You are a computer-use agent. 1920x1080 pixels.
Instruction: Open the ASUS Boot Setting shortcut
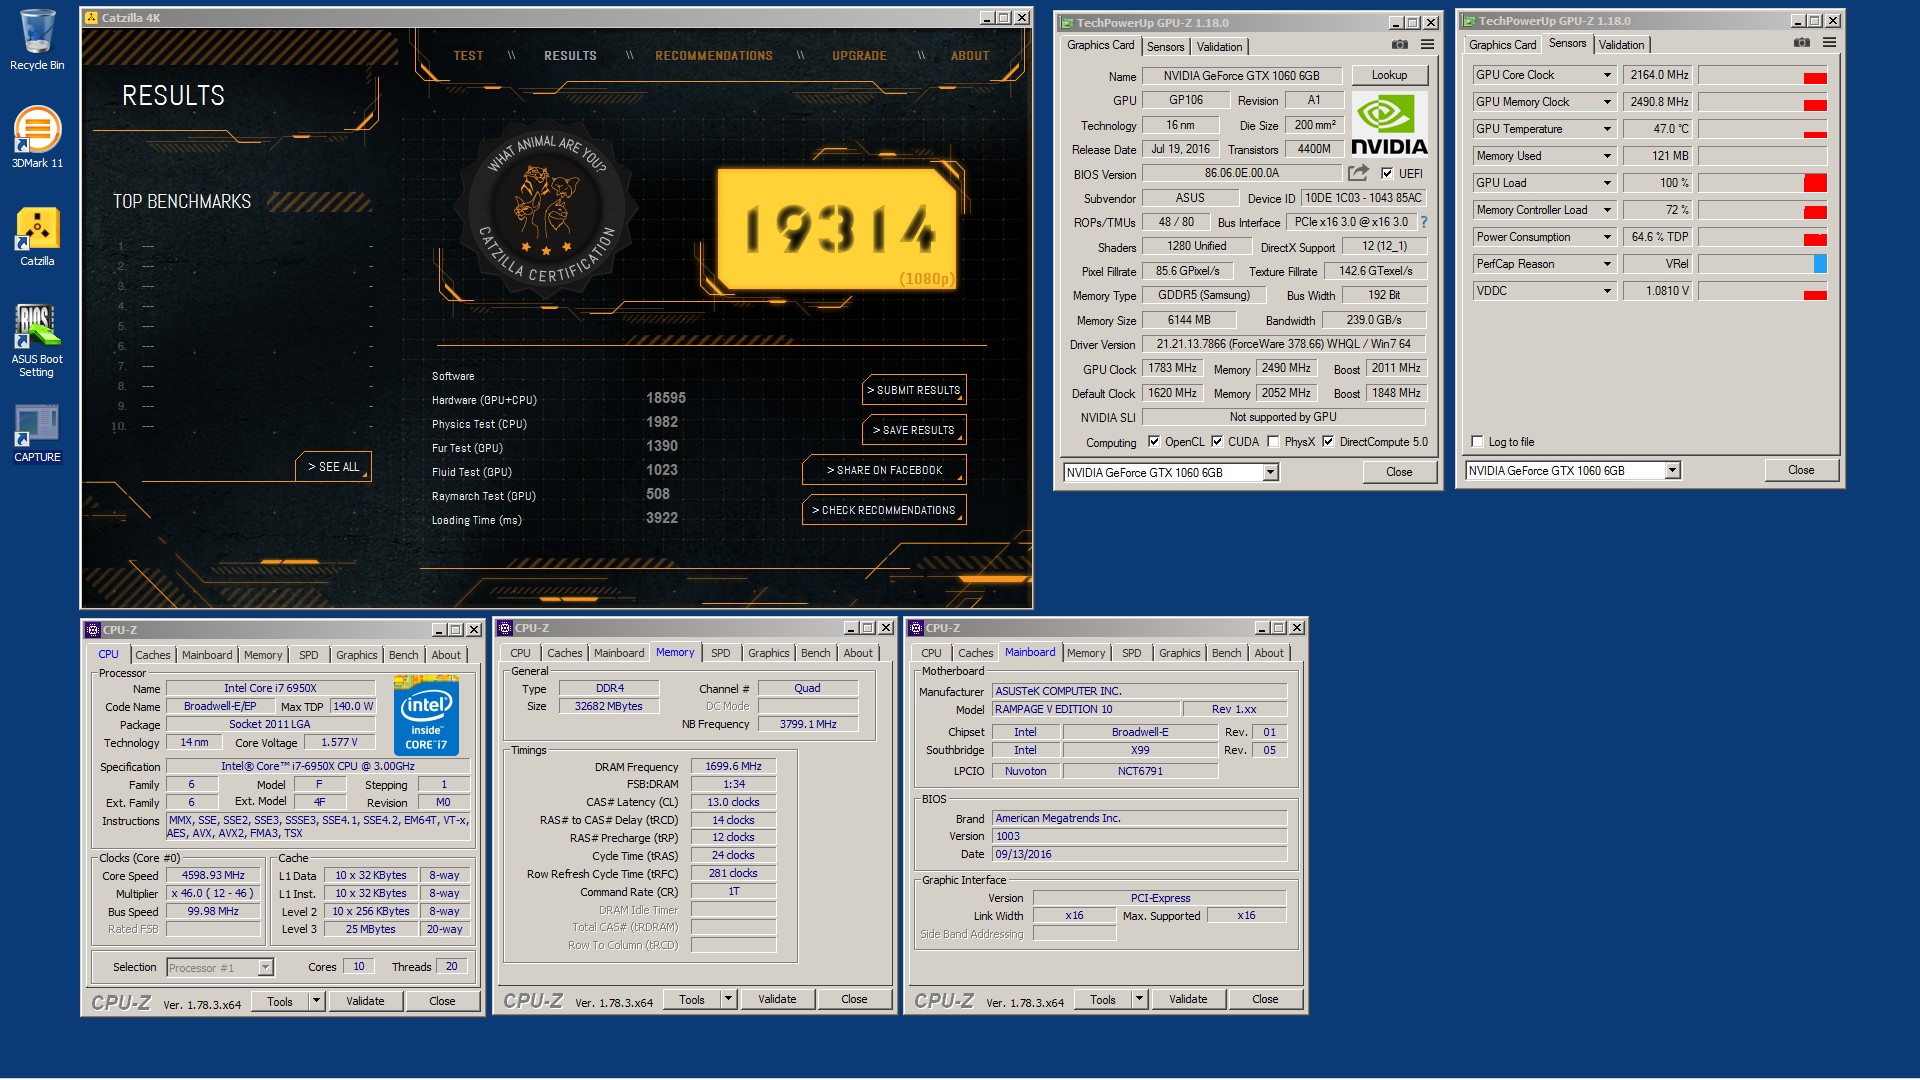click(x=37, y=340)
